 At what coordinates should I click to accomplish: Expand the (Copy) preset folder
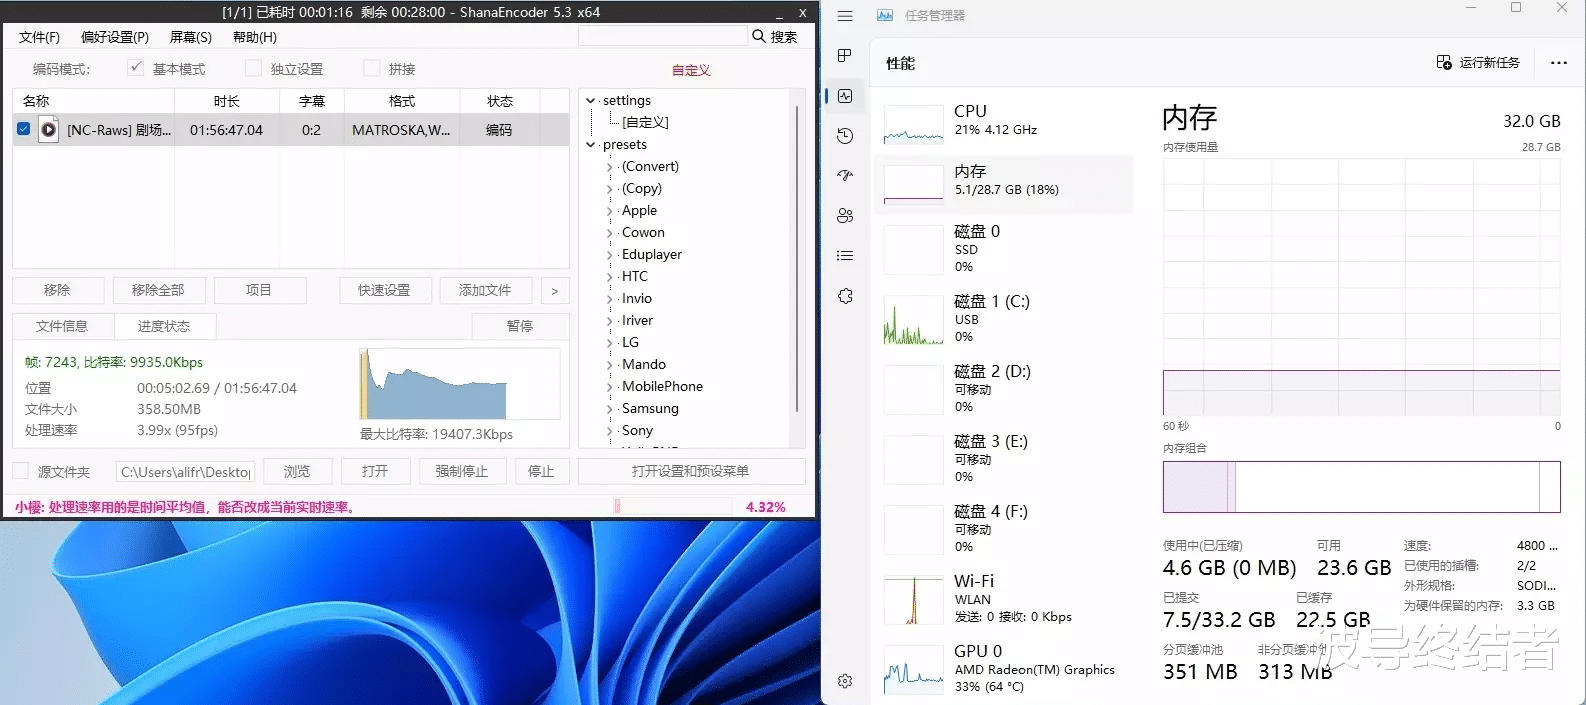click(x=610, y=189)
